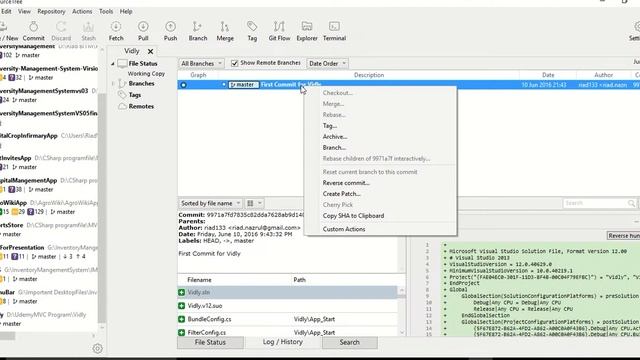Open Sorted by file name dropdown
Screen dimensions: 640x360
[210, 203]
